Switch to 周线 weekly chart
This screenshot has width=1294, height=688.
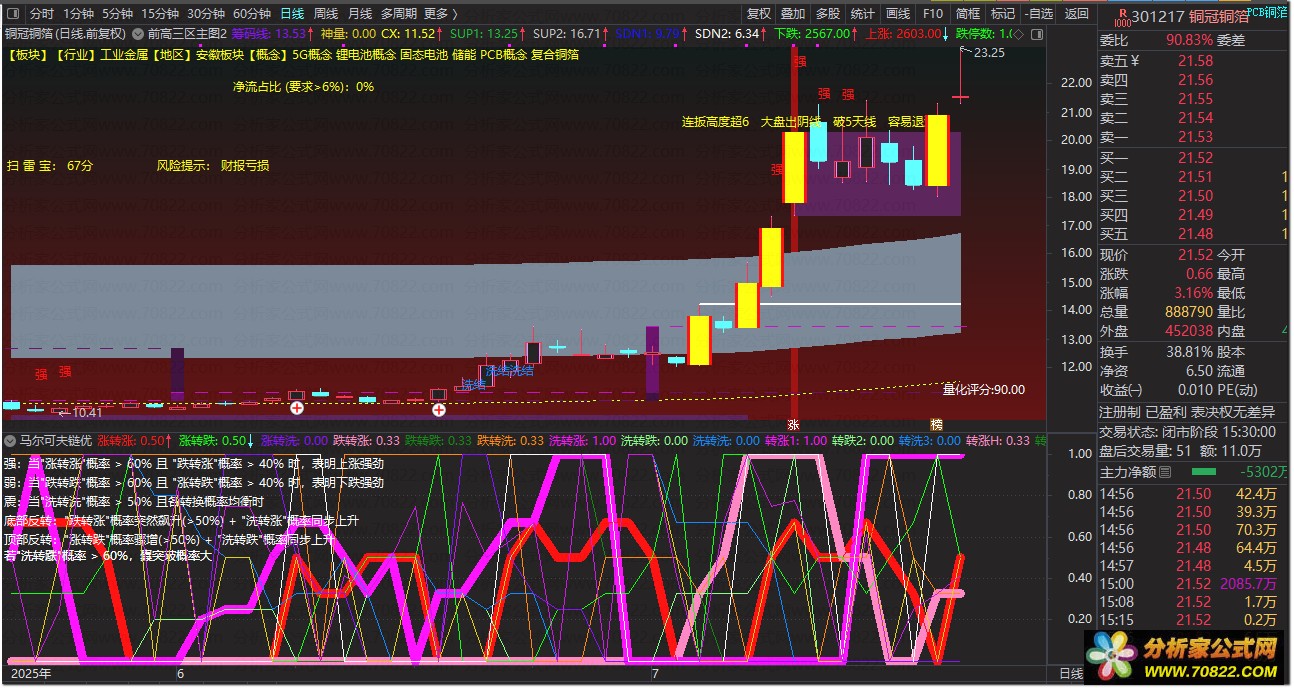click(326, 14)
